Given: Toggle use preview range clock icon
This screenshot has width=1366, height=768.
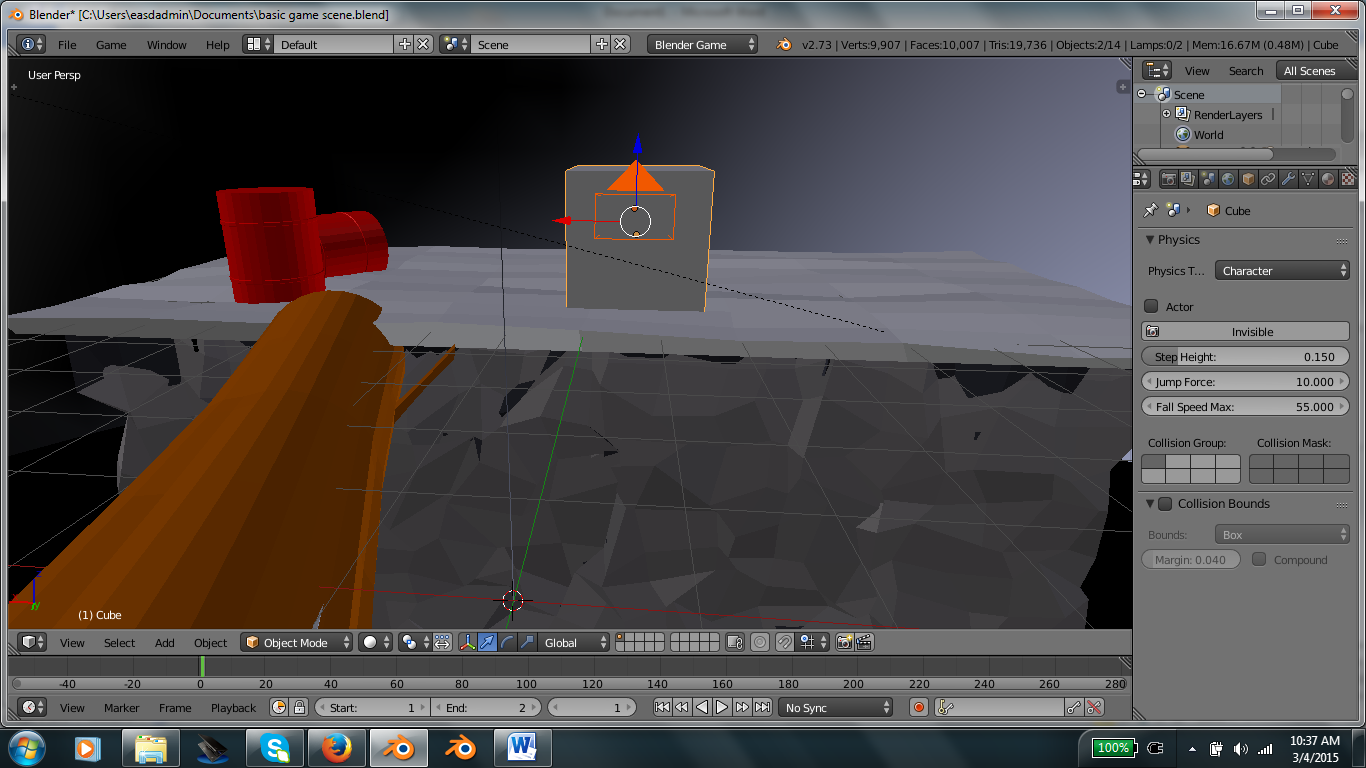Looking at the screenshot, I should coord(279,707).
